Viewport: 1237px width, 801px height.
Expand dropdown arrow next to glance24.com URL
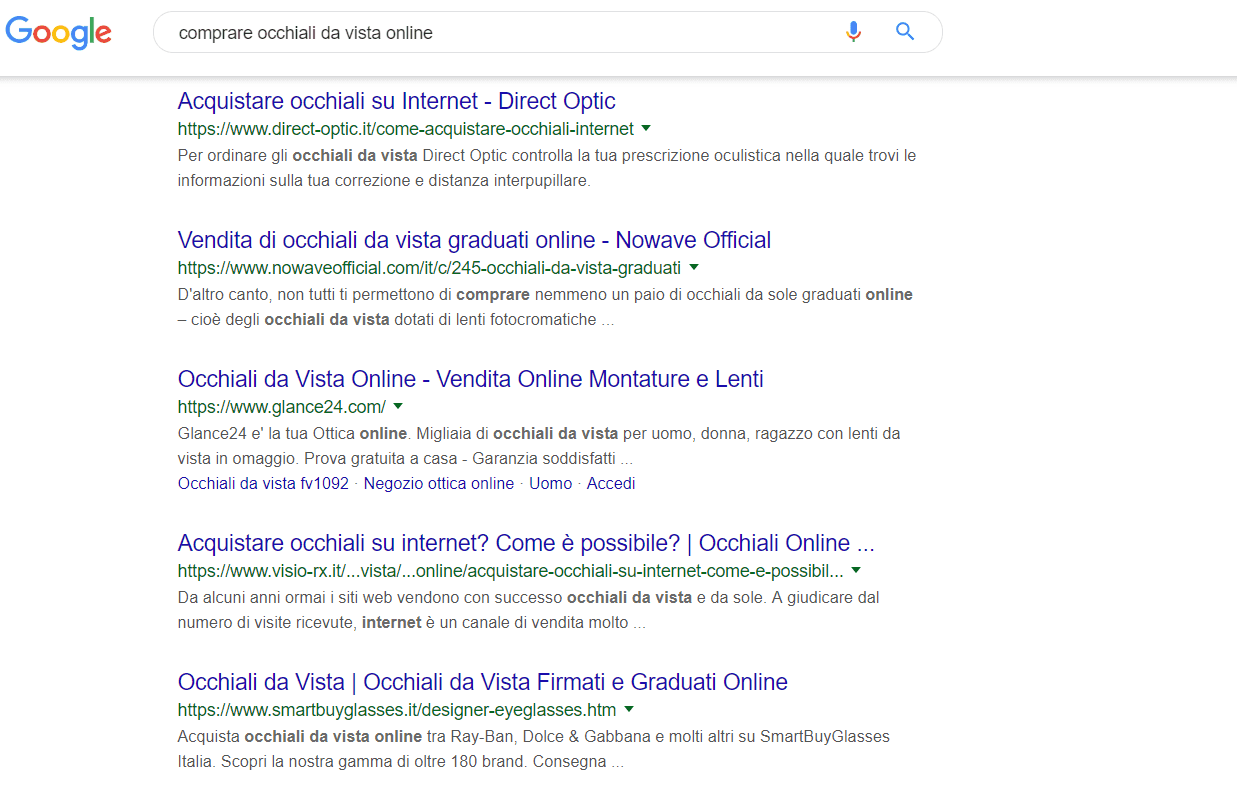398,406
